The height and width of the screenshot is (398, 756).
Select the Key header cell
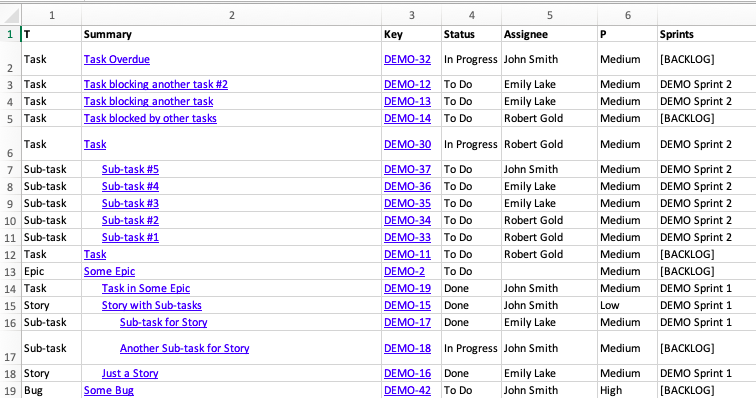tap(411, 34)
